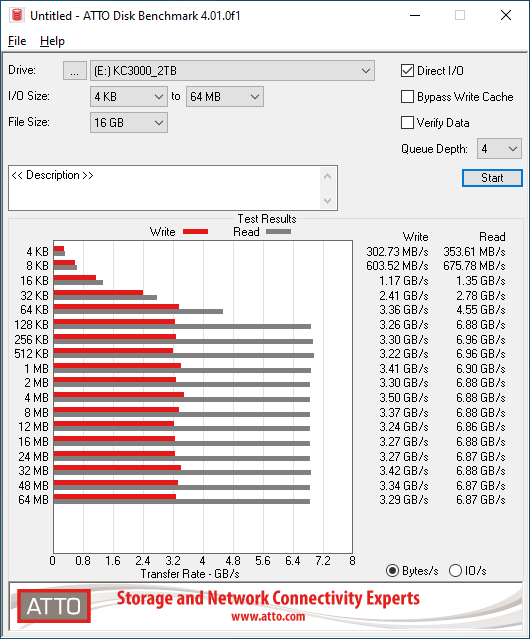This screenshot has width=530, height=639.
Task: Click the Write legend red swatch
Action: (196, 231)
